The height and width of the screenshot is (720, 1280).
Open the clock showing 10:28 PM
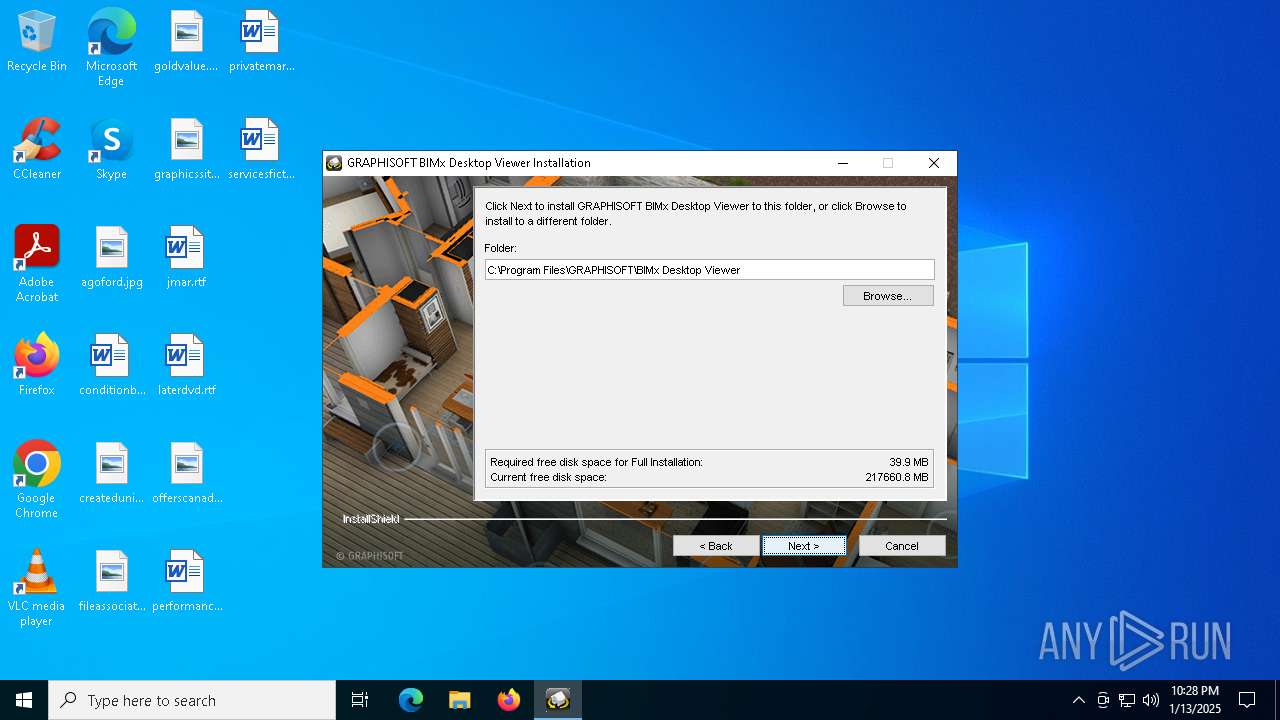pos(1195,700)
